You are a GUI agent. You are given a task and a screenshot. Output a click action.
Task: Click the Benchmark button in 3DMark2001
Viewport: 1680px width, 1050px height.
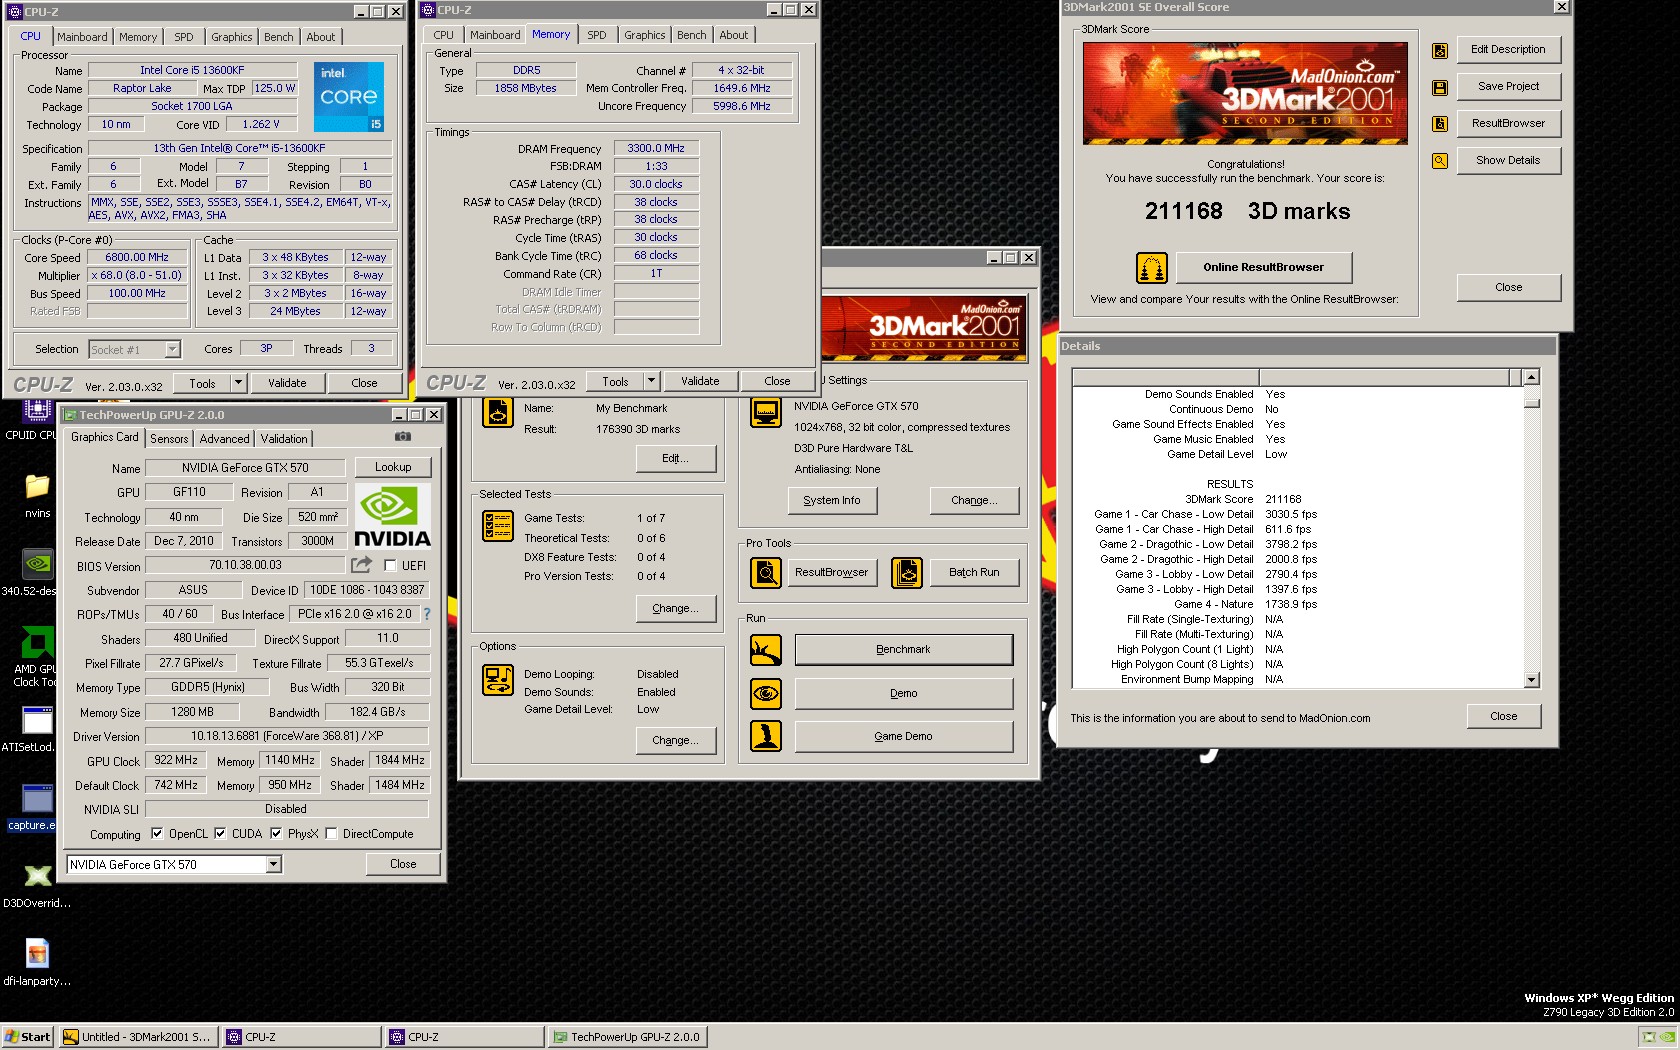click(x=903, y=650)
